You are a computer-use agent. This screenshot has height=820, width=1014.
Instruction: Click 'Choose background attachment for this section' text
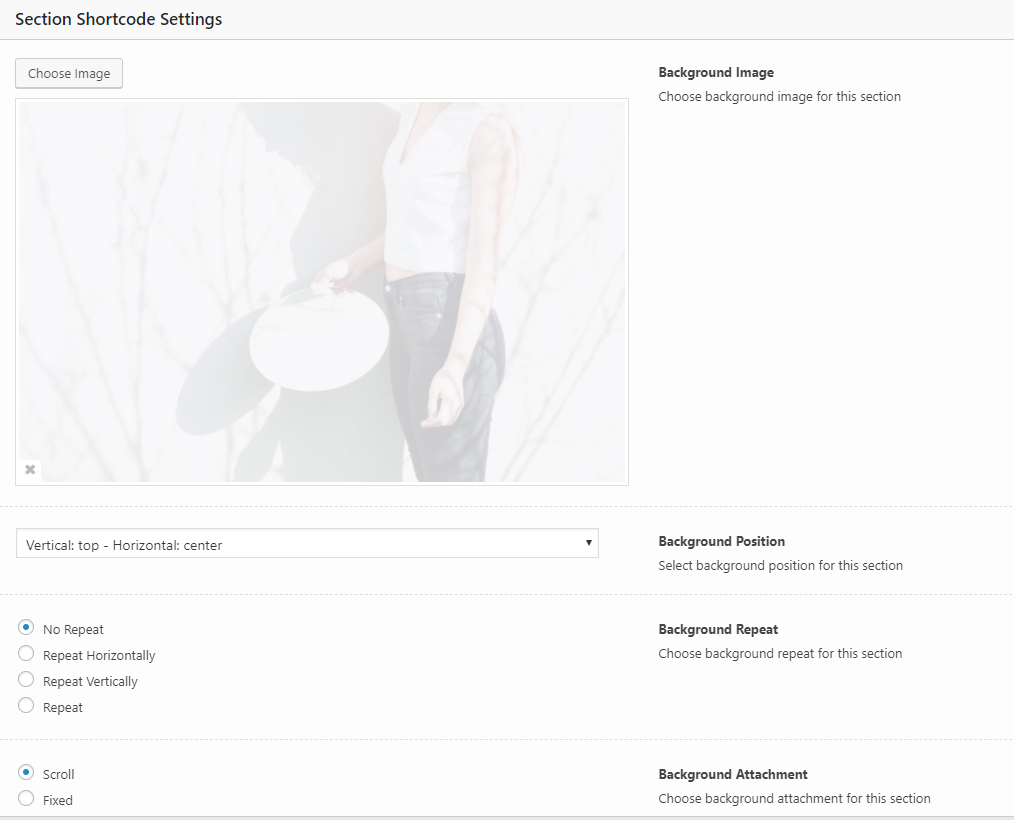794,798
